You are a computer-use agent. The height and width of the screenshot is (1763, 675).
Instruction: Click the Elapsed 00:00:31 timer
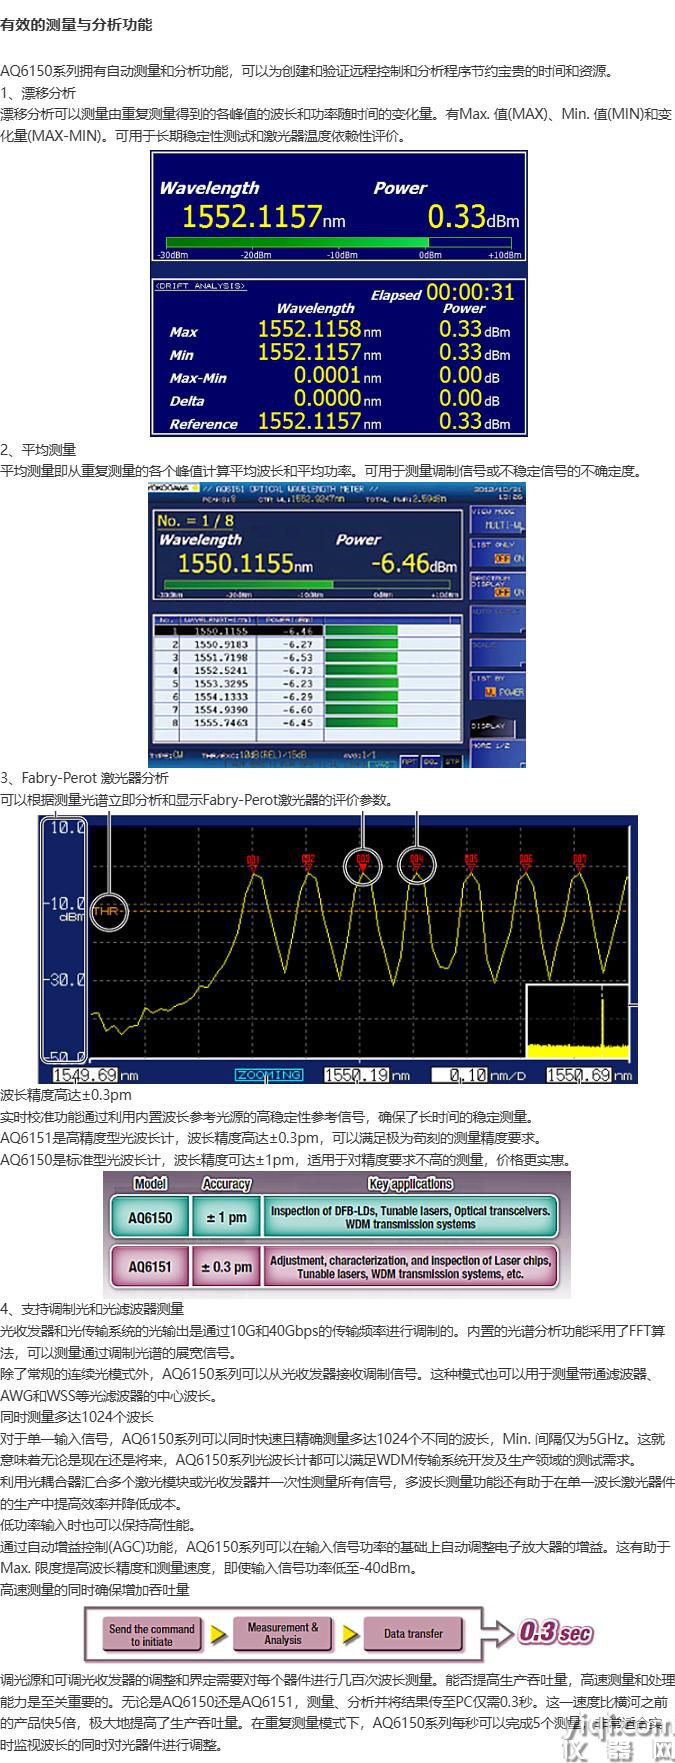pyautogui.click(x=442, y=293)
